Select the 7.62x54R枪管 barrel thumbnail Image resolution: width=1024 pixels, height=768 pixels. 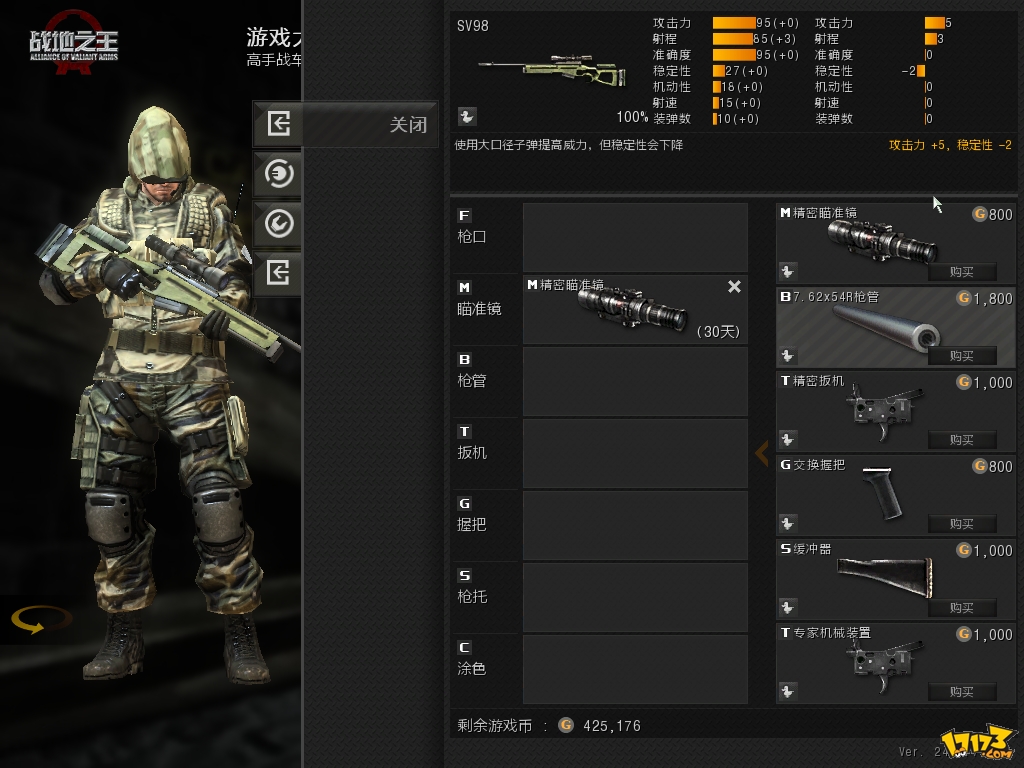point(886,329)
